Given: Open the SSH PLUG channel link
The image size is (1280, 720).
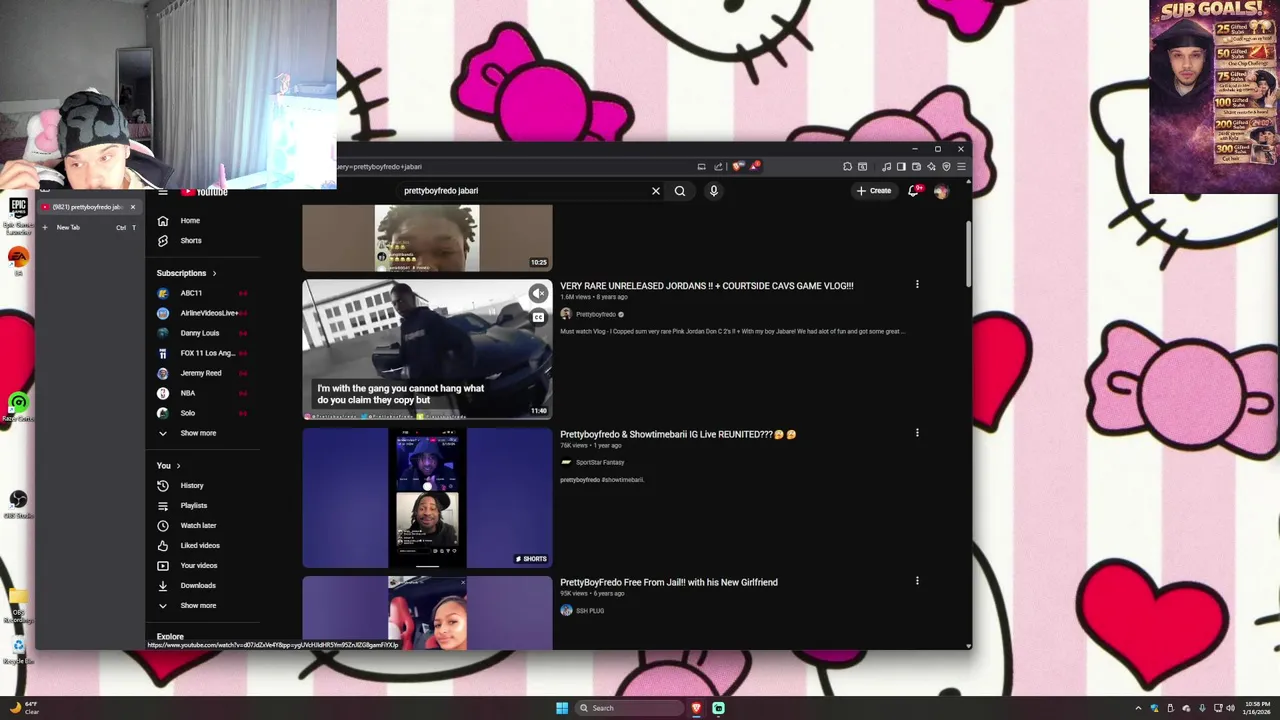Looking at the screenshot, I should 590,610.
